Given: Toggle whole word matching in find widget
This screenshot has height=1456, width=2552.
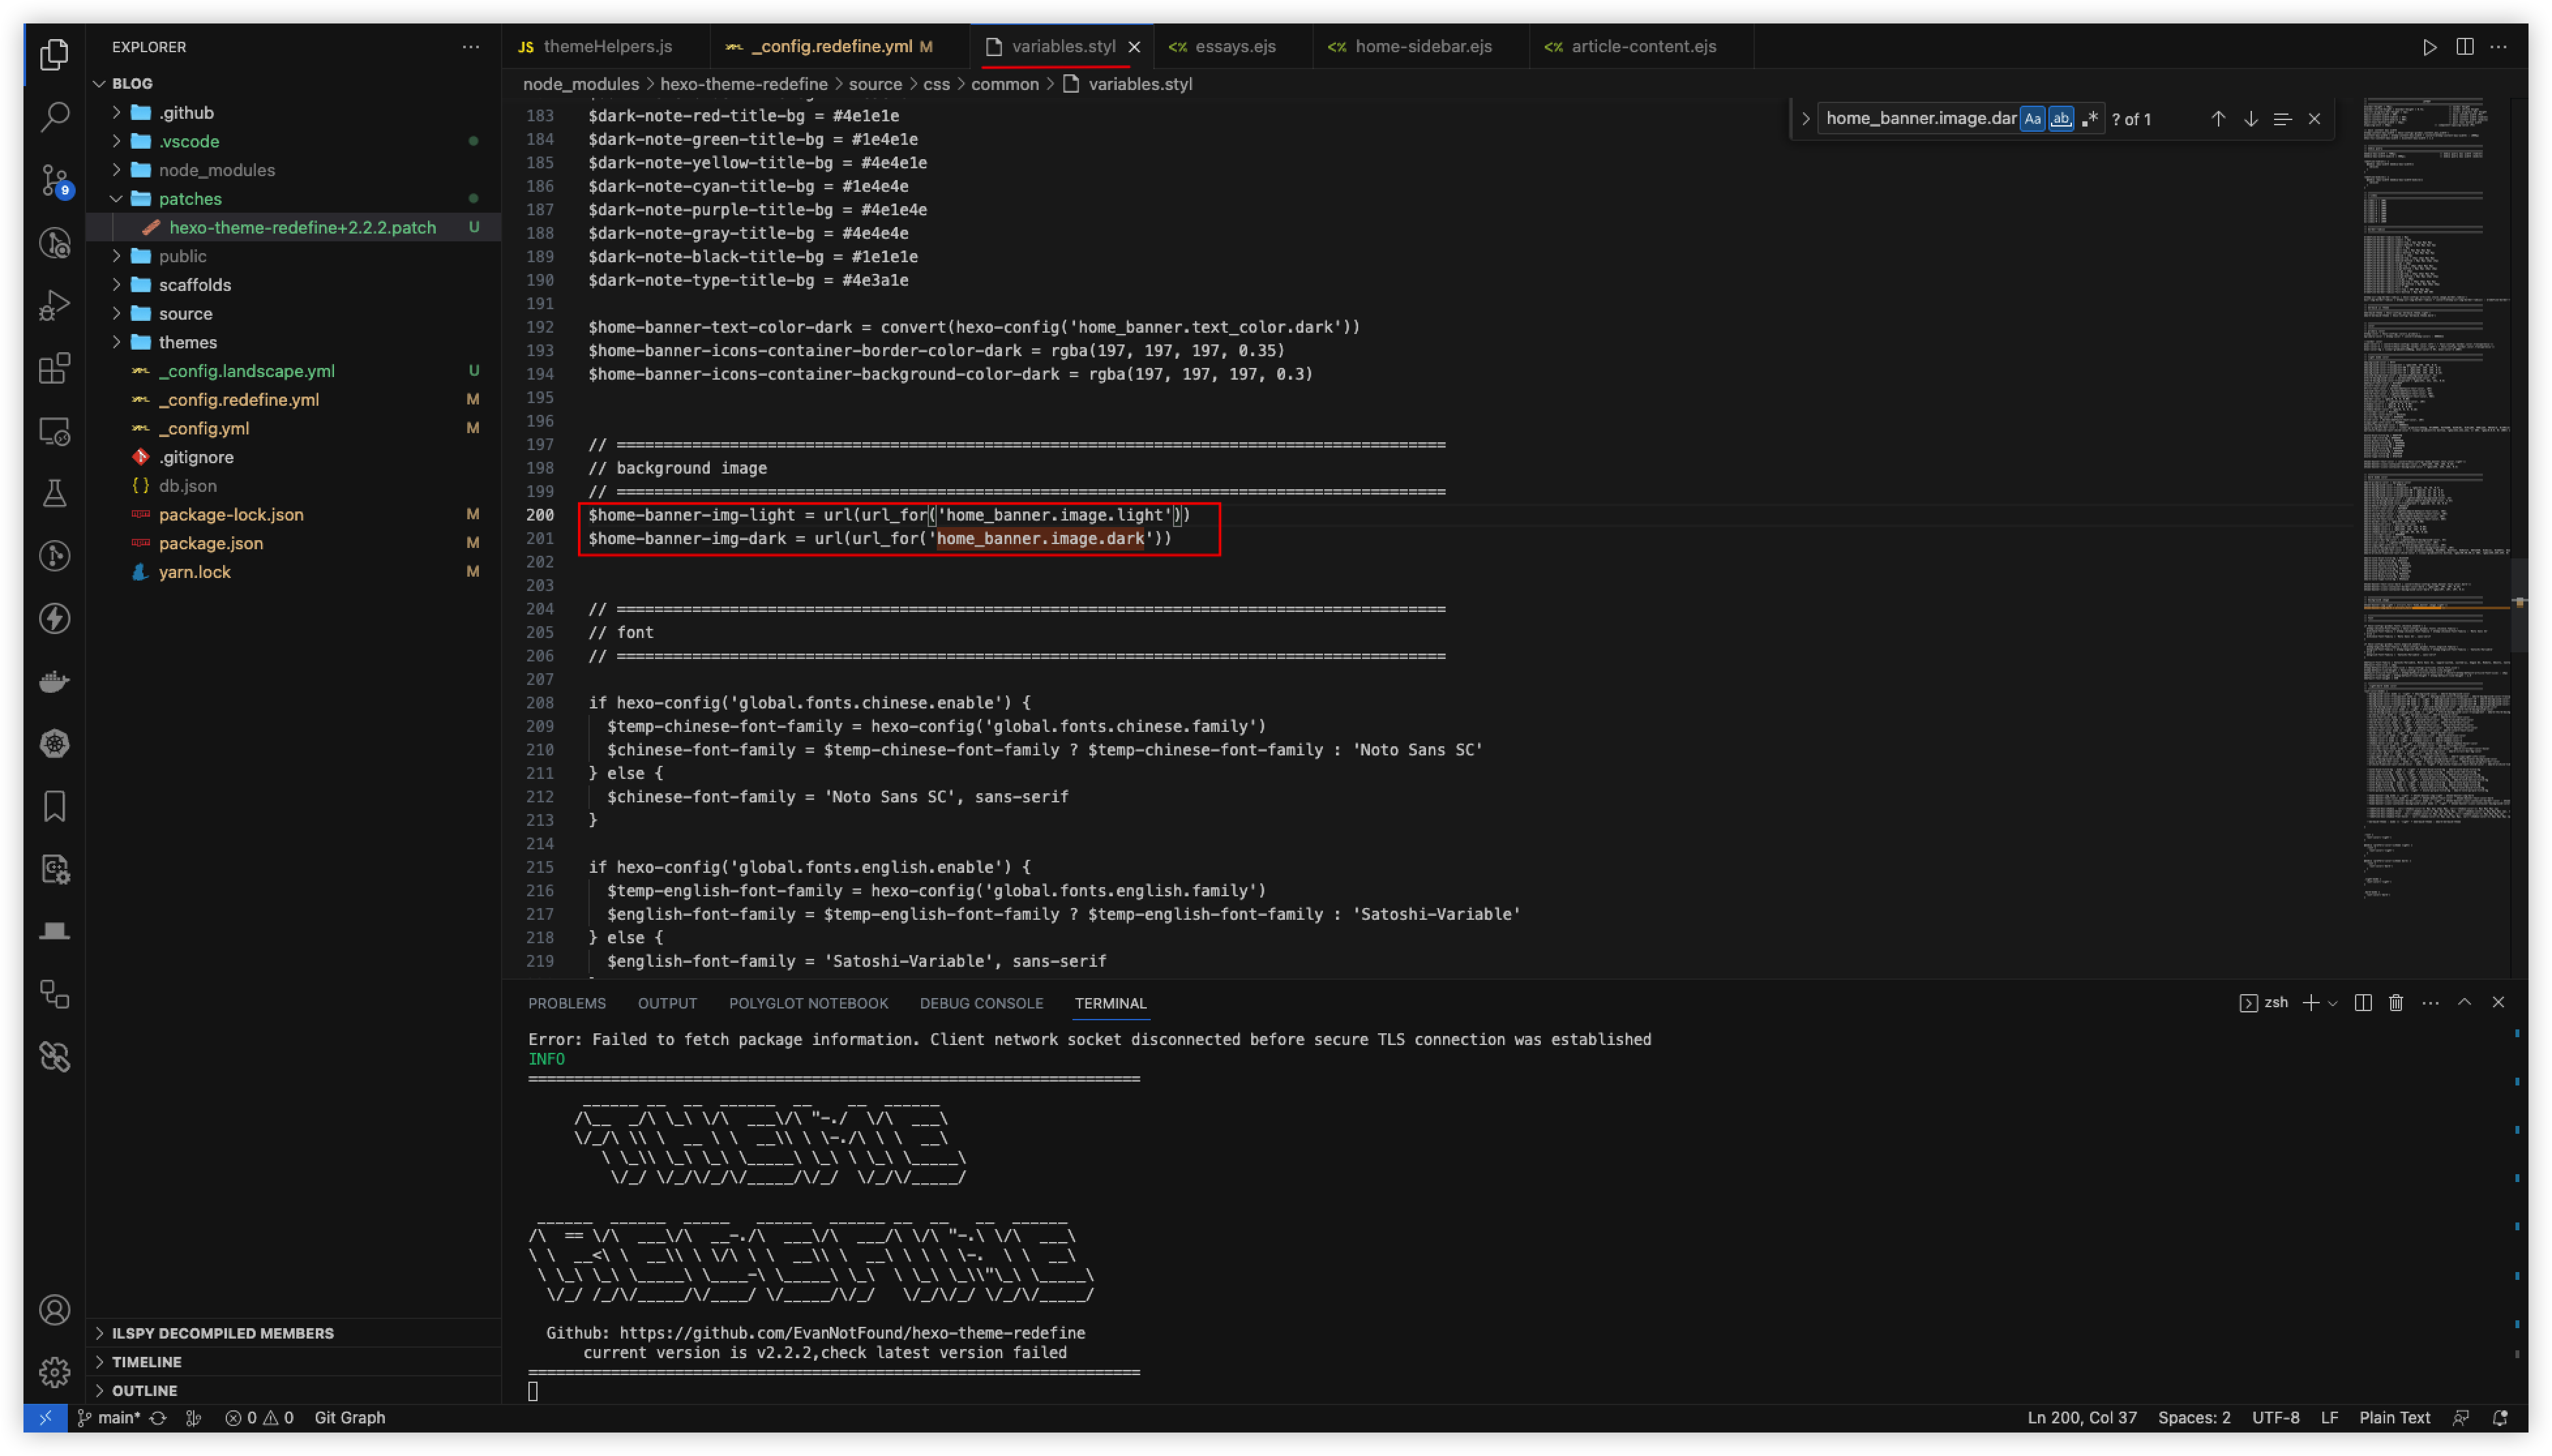Looking at the screenshot, I should click(x=2061, y=118).
